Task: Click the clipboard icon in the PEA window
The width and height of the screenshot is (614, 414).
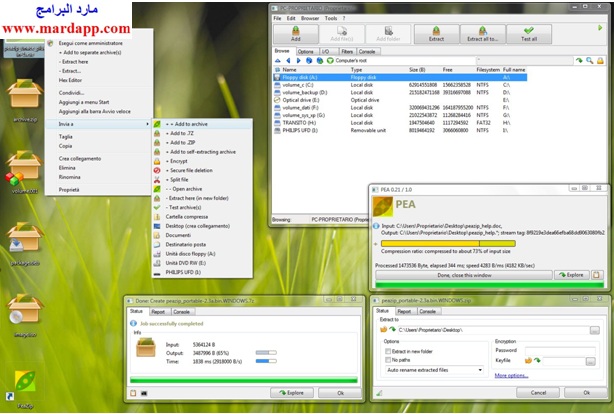Action: (596, 275)
